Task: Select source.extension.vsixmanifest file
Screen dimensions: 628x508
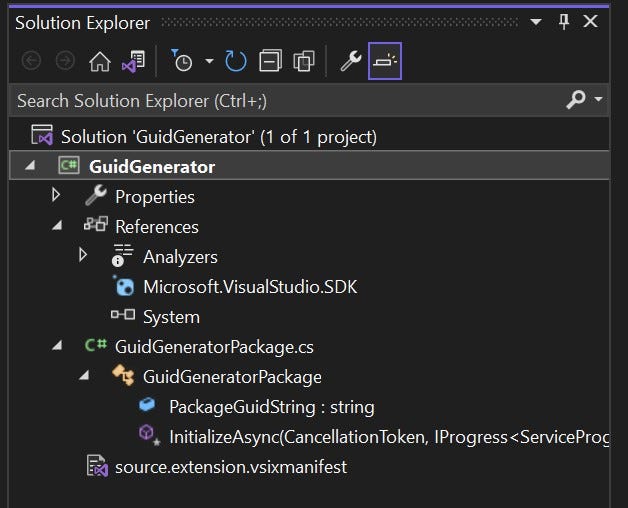Action: (x=231, y=467)
